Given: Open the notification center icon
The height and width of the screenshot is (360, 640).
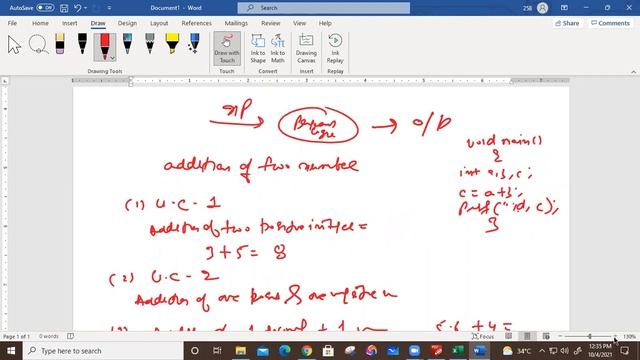Looking at the screenshot, I should pyautogui.click(x=624, y=351).
